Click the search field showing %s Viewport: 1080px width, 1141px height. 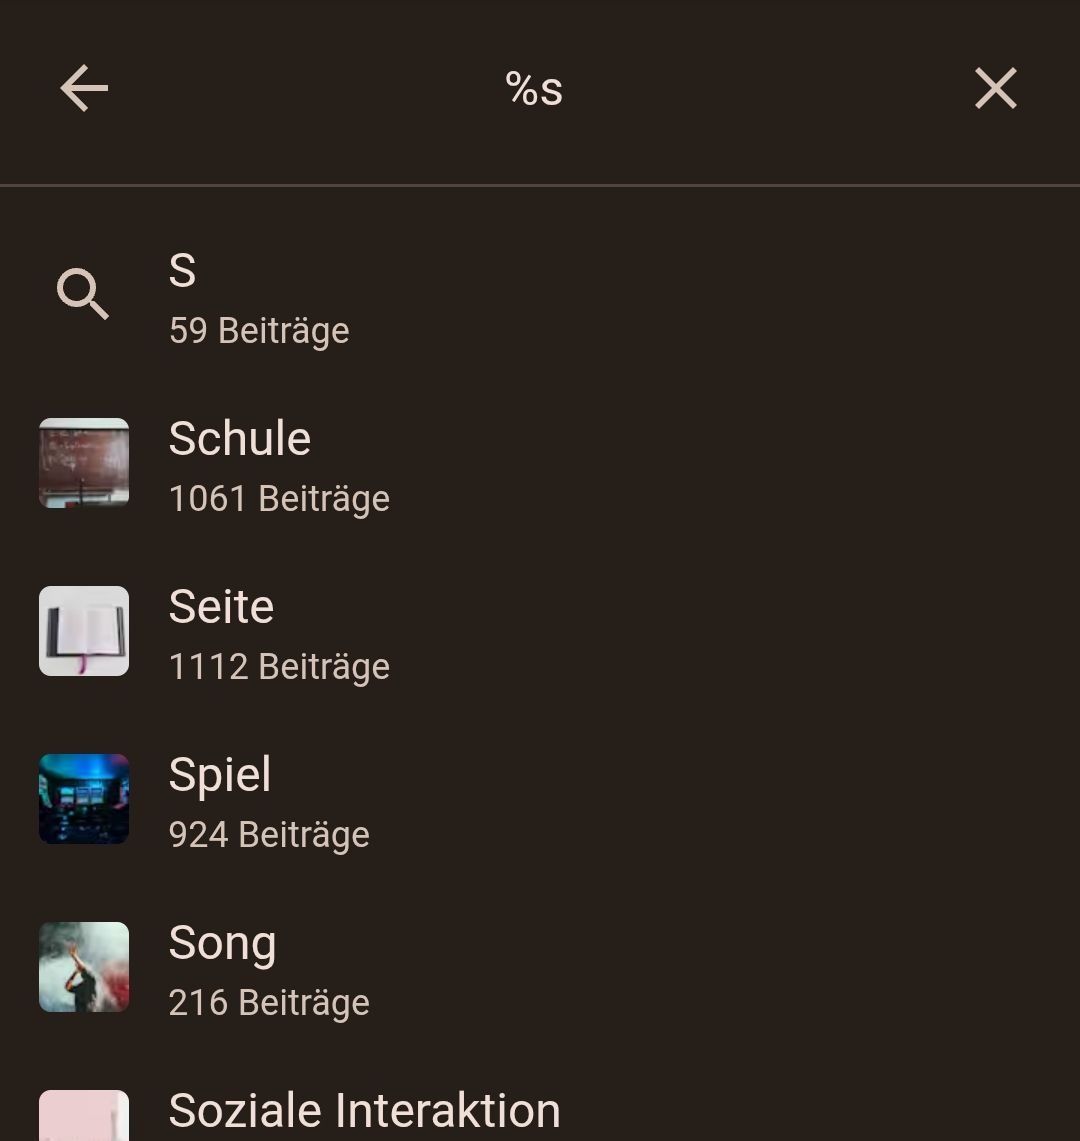pyautogui.click(x=534, y=89)
